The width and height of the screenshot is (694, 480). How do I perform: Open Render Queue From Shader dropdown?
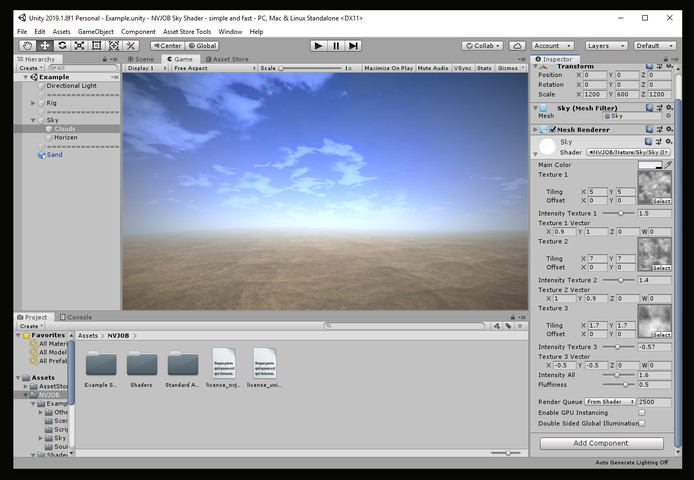[x=610, y=402]
